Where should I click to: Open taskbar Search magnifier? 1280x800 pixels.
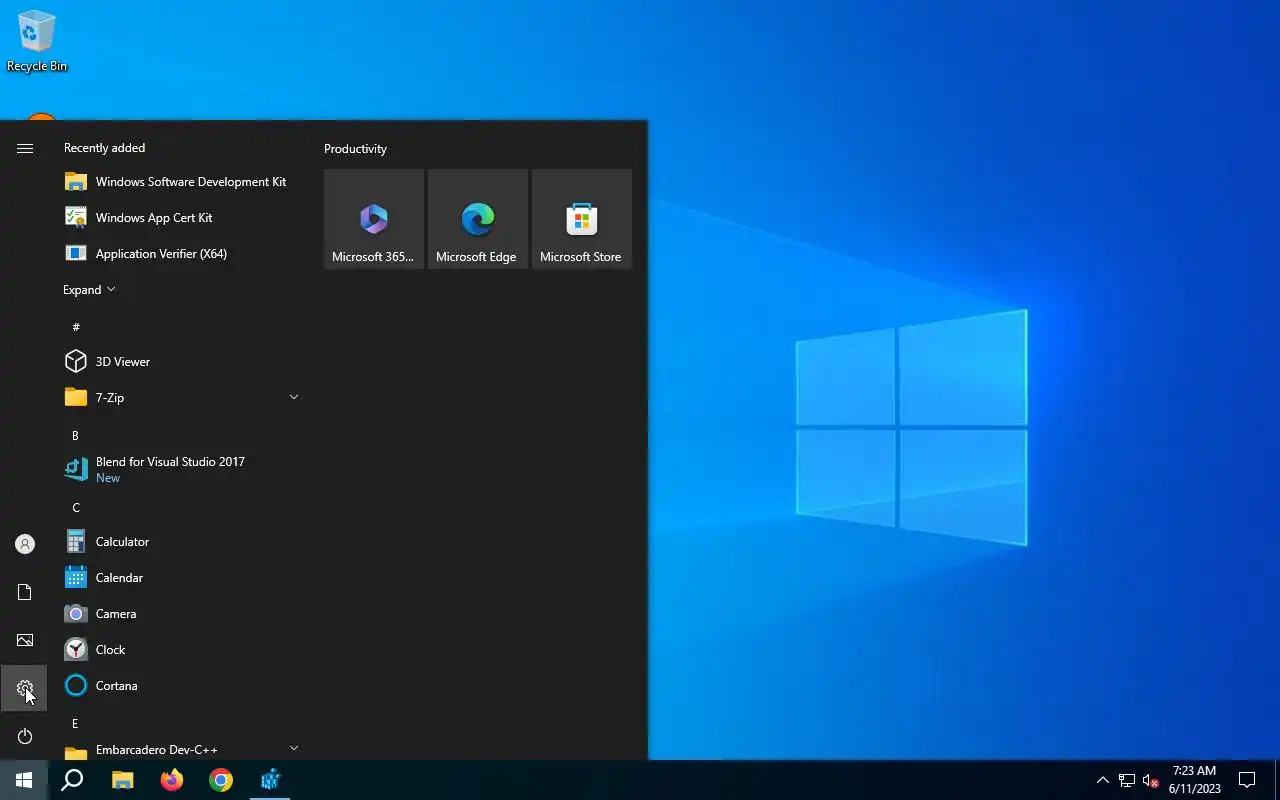coord(72,780)
